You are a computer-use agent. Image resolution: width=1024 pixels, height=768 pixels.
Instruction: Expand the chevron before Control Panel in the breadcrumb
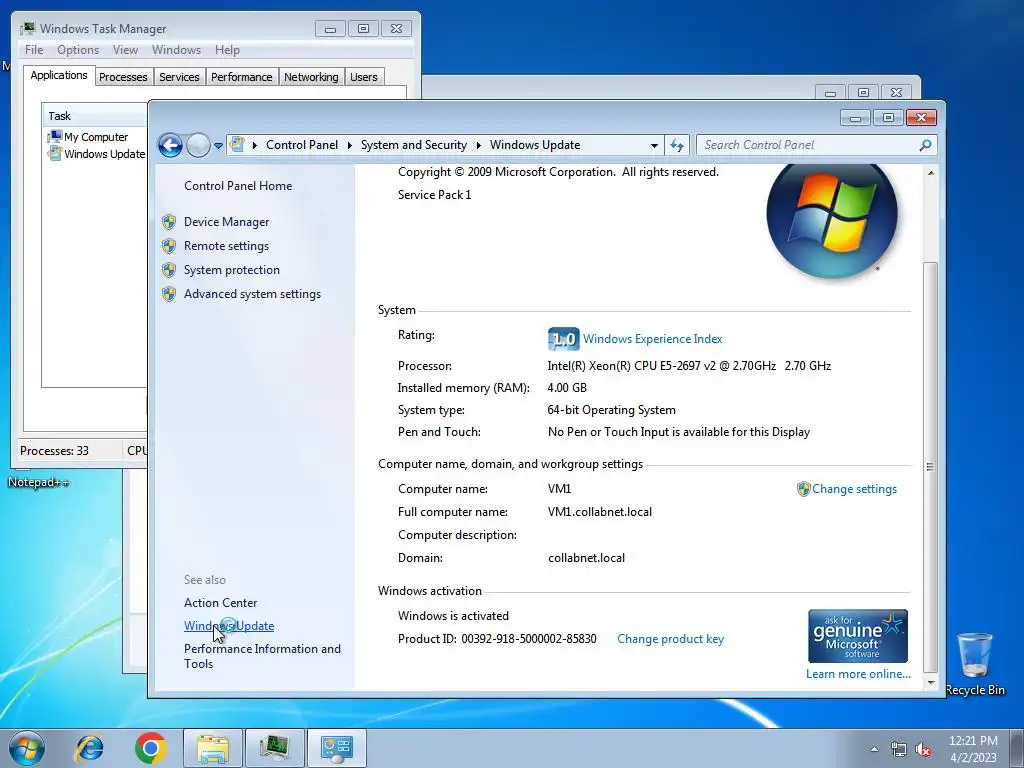coord(255,145)
